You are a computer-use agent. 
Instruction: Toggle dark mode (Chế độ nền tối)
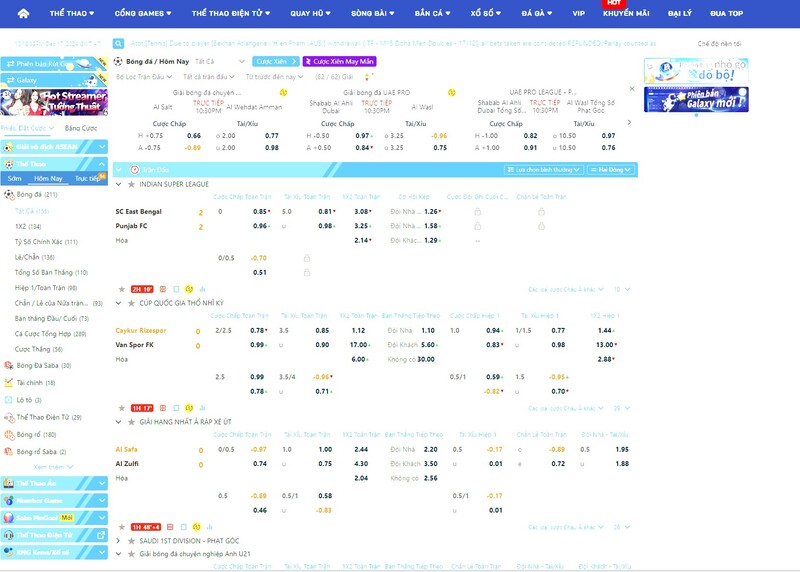tap(720, 44)
